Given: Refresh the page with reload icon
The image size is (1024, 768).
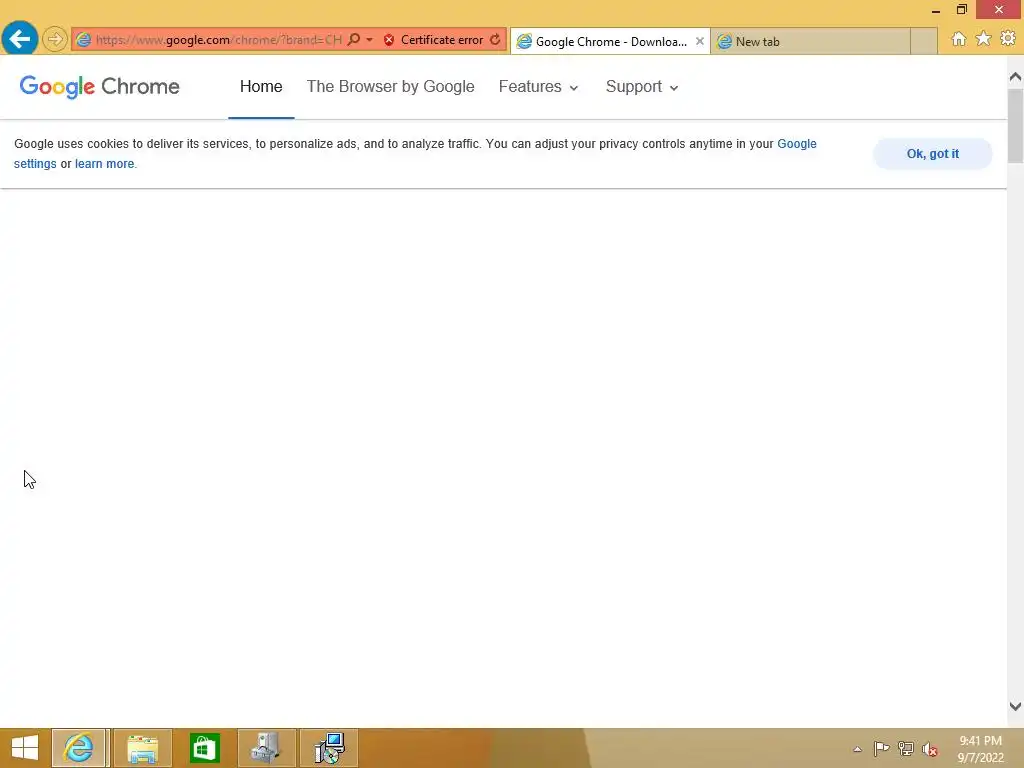Looking at the screenshot, I should [x=495, y=40].
